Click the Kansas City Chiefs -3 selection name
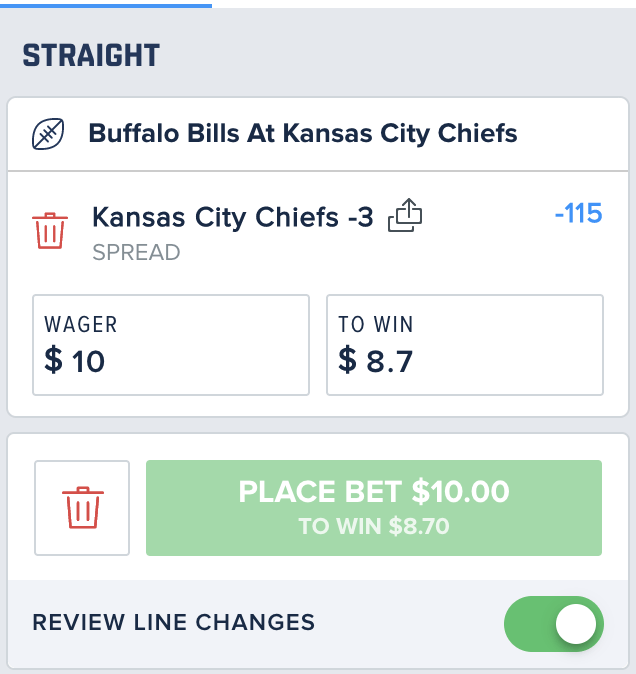The image size is (636, 674). coord(232,217)
